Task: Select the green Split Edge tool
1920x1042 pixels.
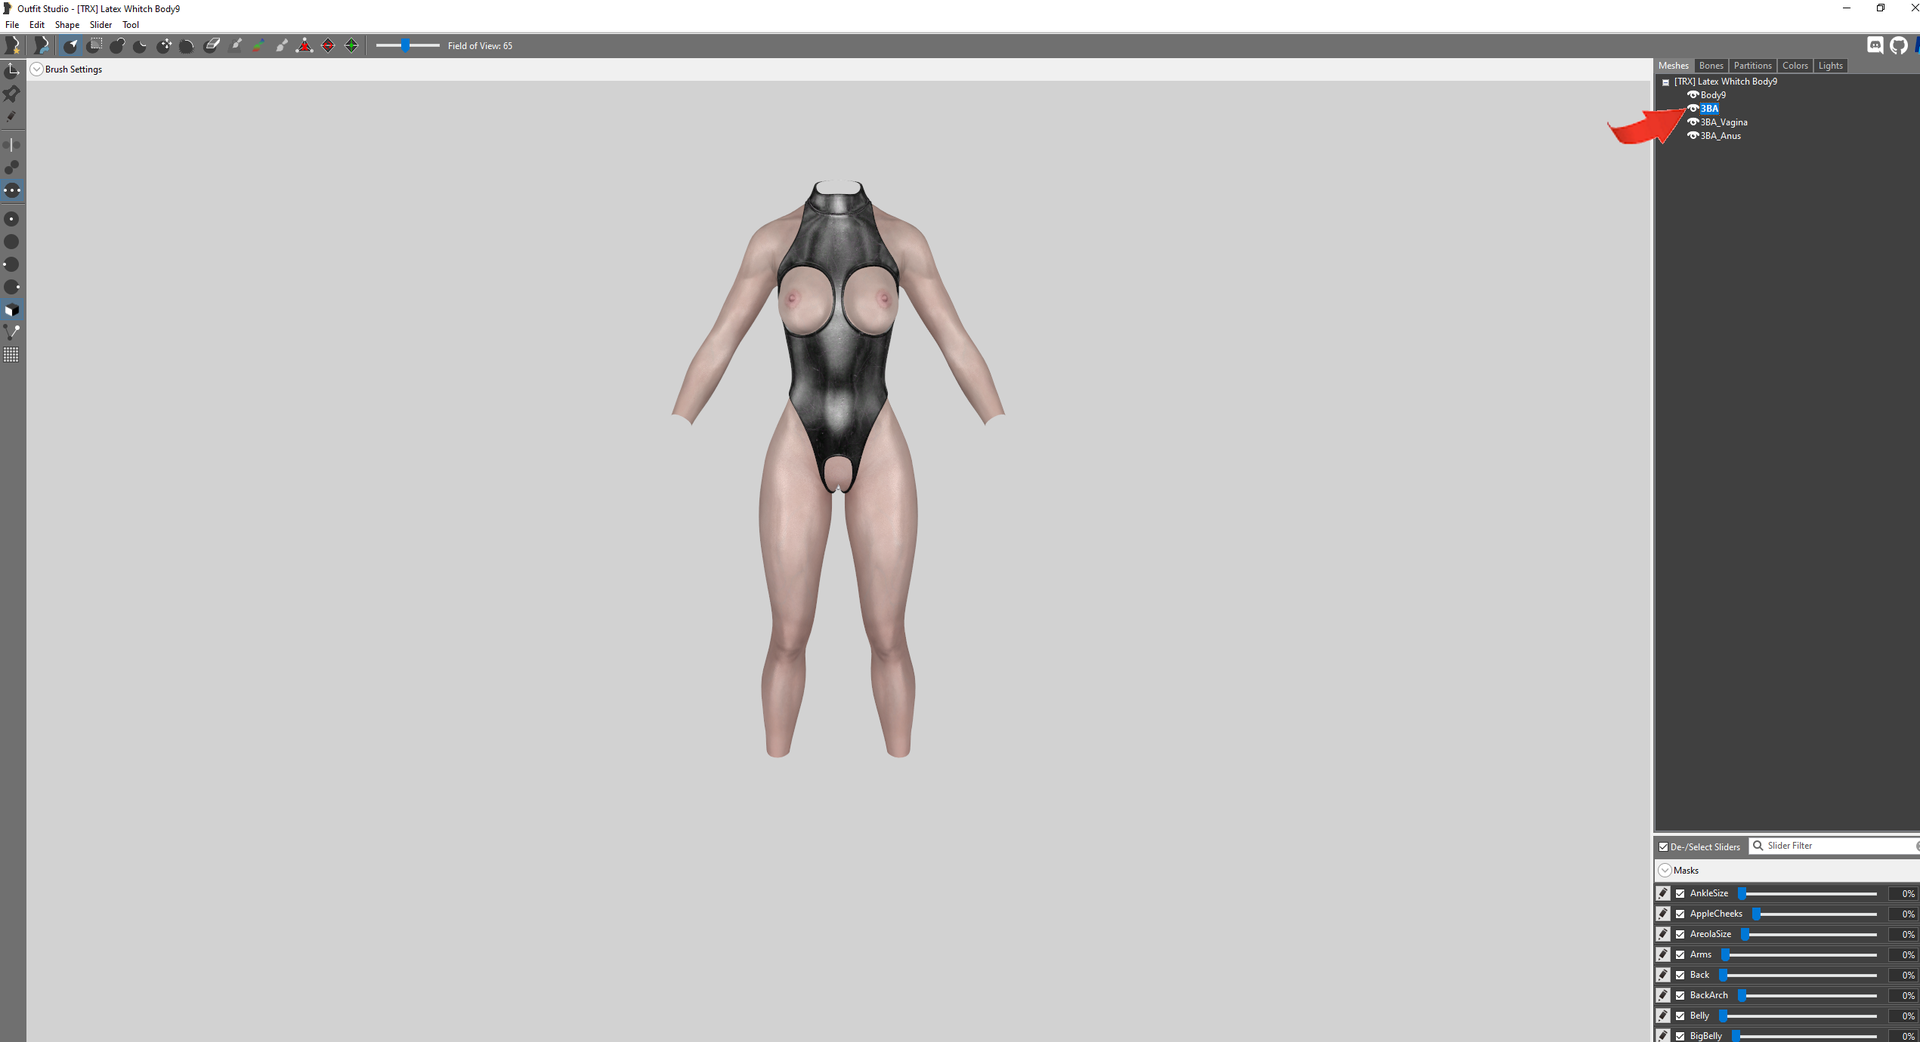Action: pos(351,45)
